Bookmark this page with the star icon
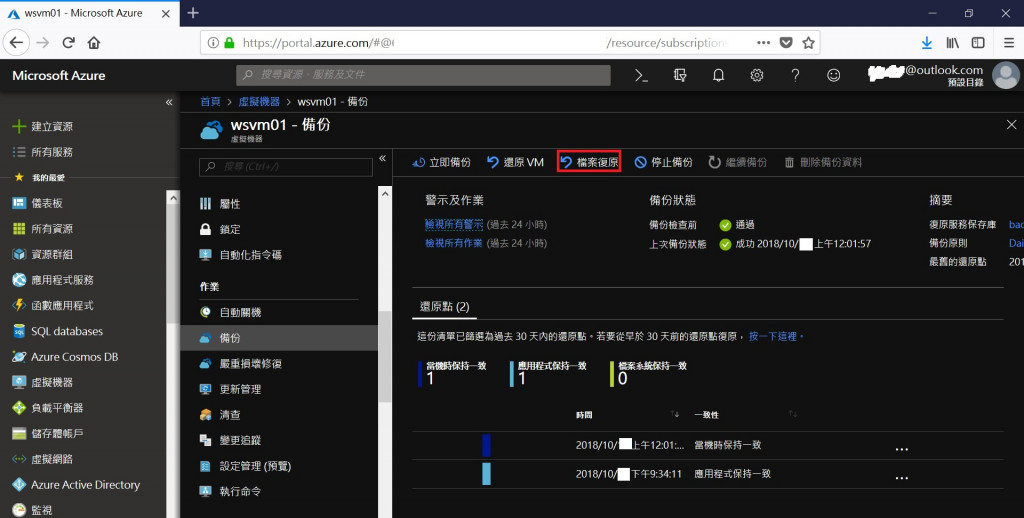1024x518 pixels. coord(808,42)
